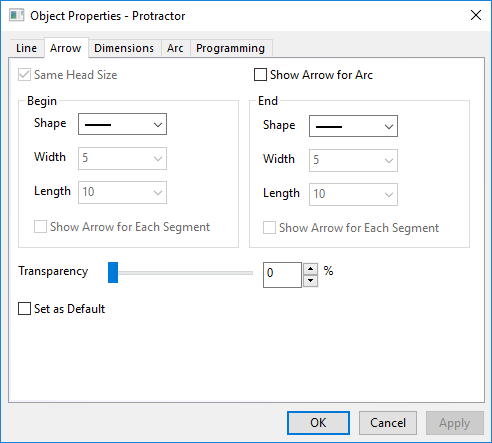Open the Programming tab
Screen dimensions: 492x443
pyautogui.click(x=231, y=48)
